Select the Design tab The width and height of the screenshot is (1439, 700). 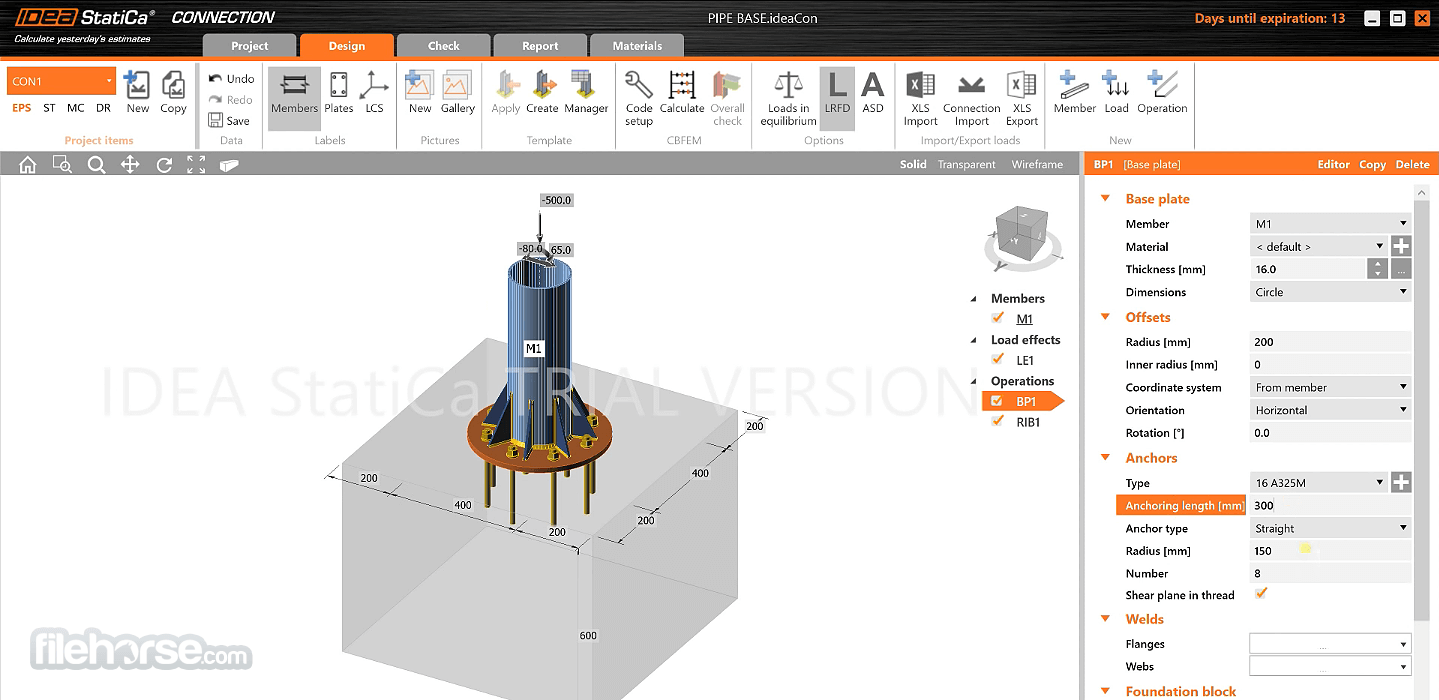pyautogui.click(x=346, y=46)
